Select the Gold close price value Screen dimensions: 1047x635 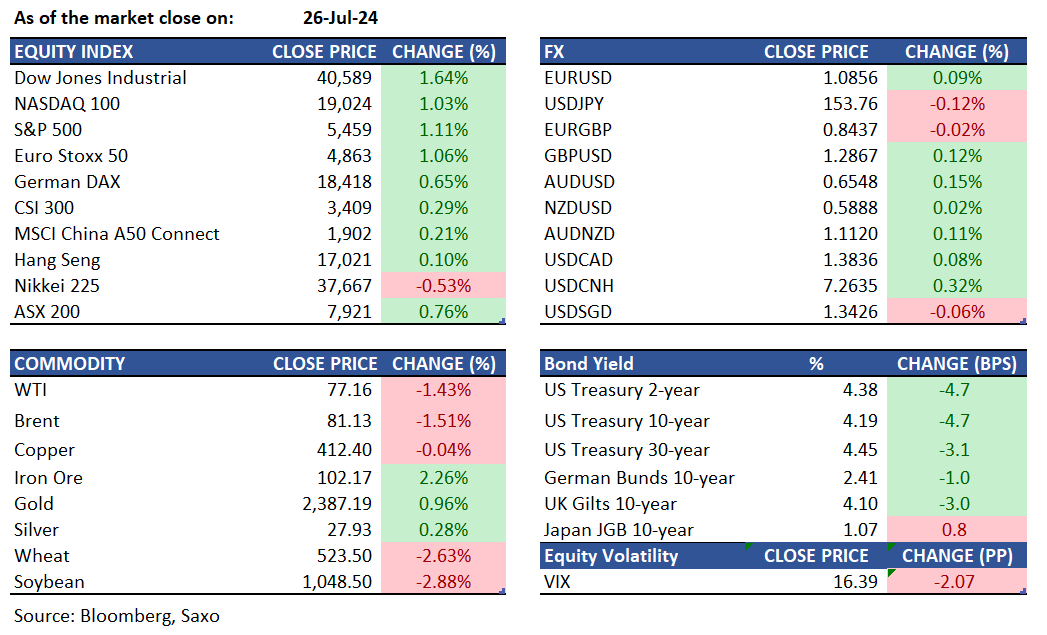[335, 504]
